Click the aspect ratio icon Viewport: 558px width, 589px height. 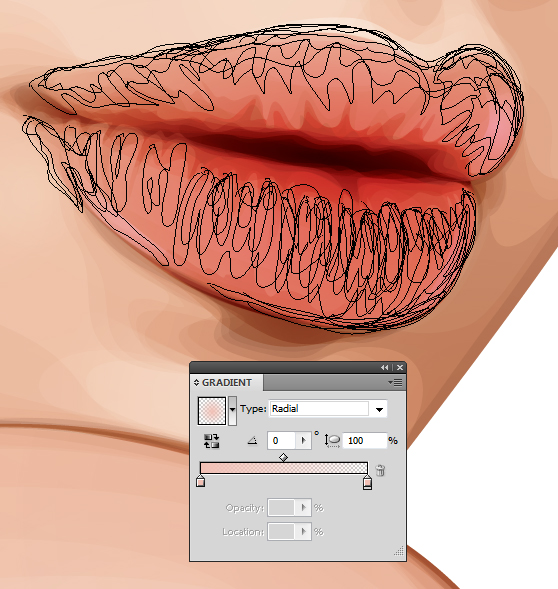pos(333,441)
